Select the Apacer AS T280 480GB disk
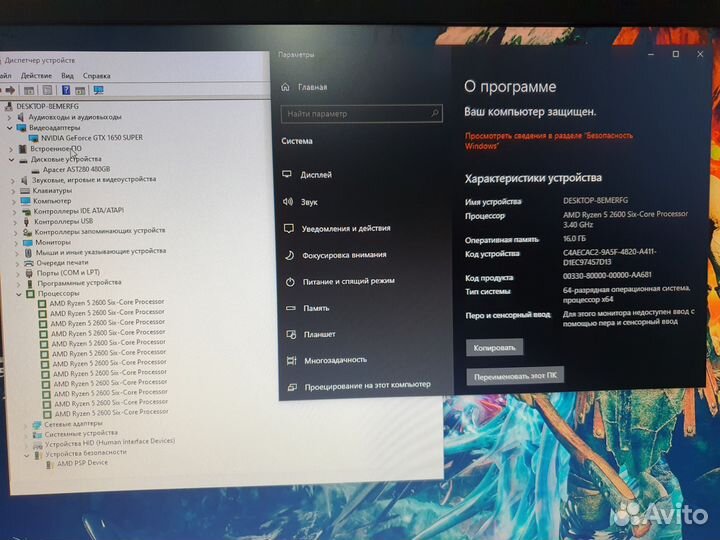 (x=76, y=169)
